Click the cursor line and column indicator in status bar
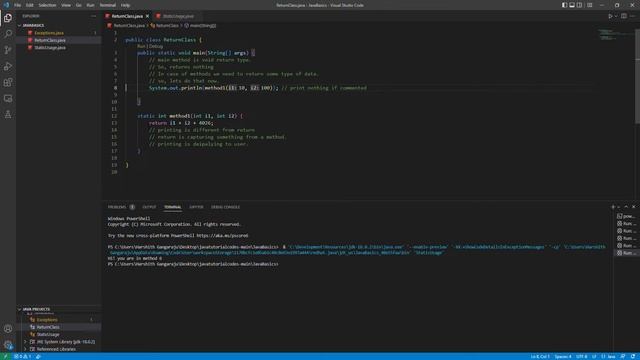 click(x=540, y=356)
